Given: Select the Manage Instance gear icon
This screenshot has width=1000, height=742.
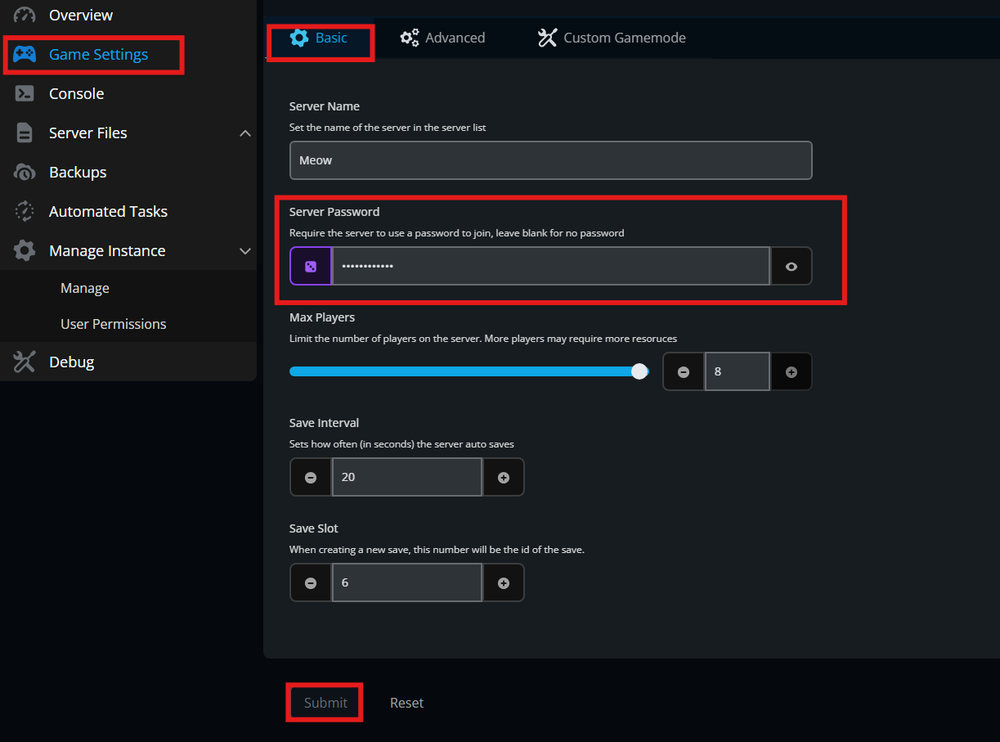Looking at the screenshot, I should point(24,250).
